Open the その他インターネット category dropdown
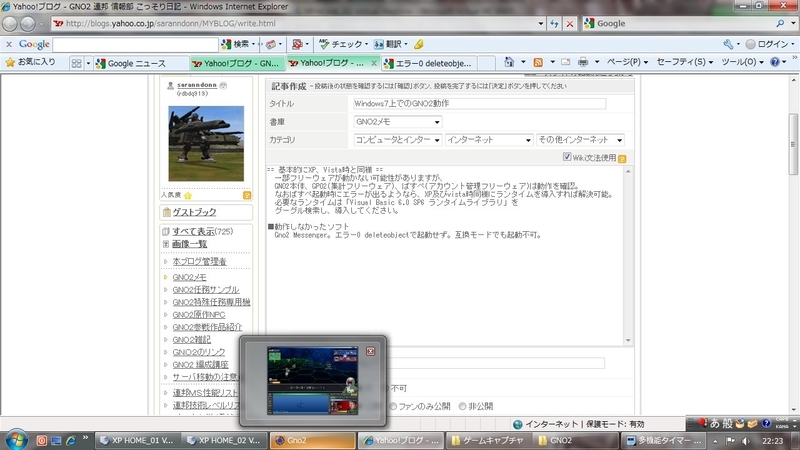800x450 pixels. pyautogui.click(x=580, y=140)
